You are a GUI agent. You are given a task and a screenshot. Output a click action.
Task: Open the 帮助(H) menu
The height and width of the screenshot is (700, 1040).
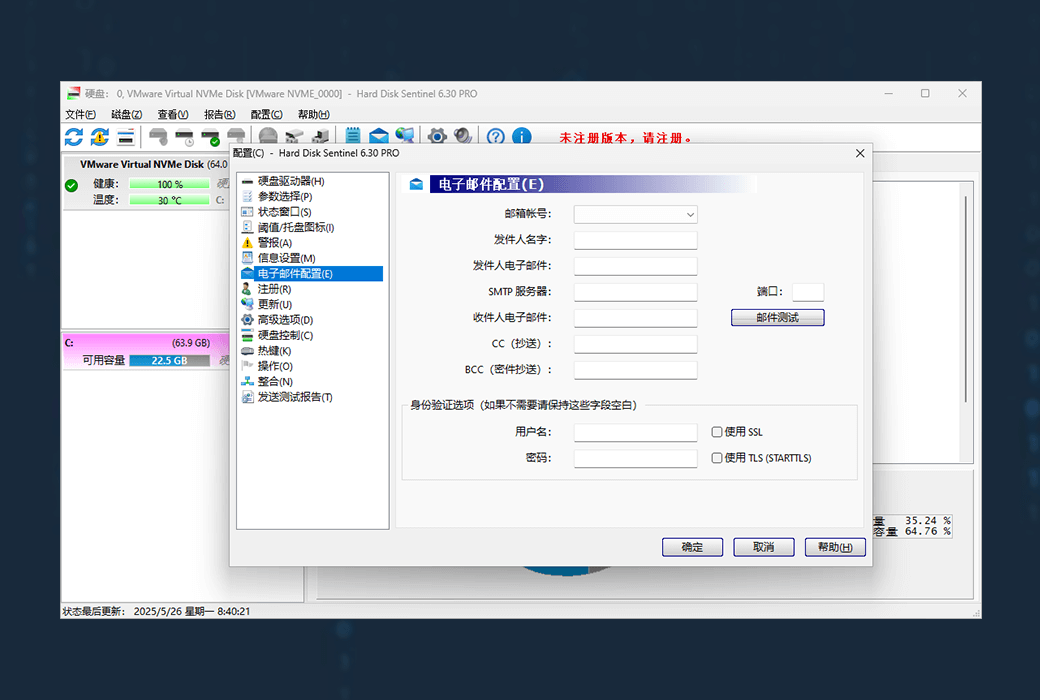coord(314,114)
